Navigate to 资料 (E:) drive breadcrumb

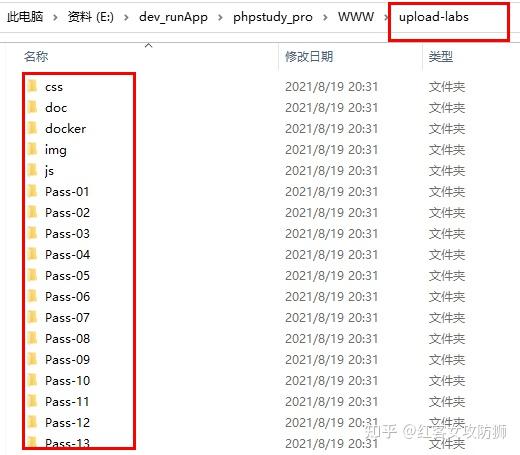pyautogui.click(x=91, y=17)
